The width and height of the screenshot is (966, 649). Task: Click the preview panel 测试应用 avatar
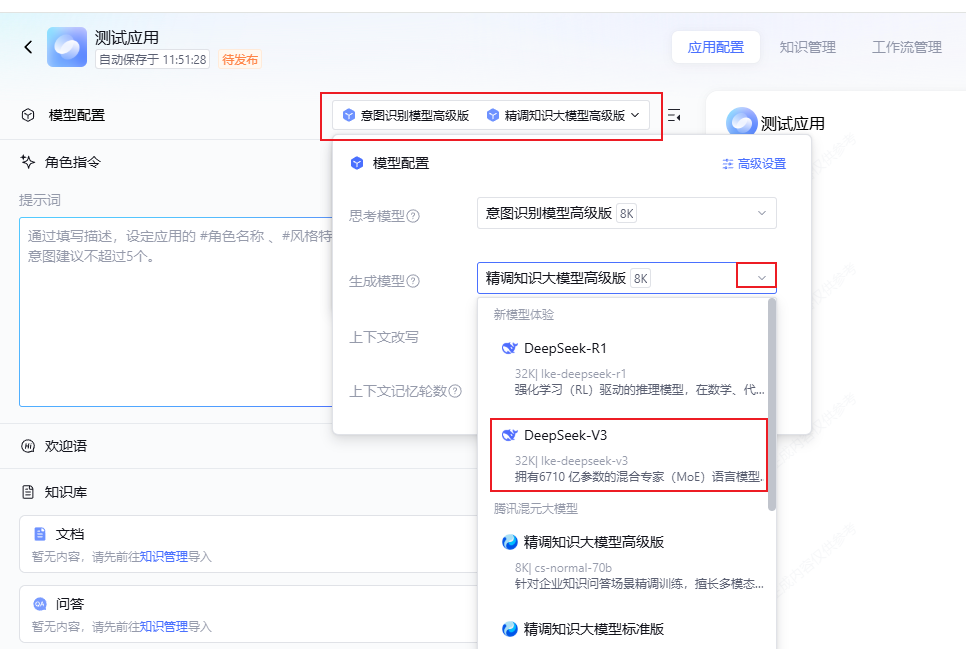point(741,123)
